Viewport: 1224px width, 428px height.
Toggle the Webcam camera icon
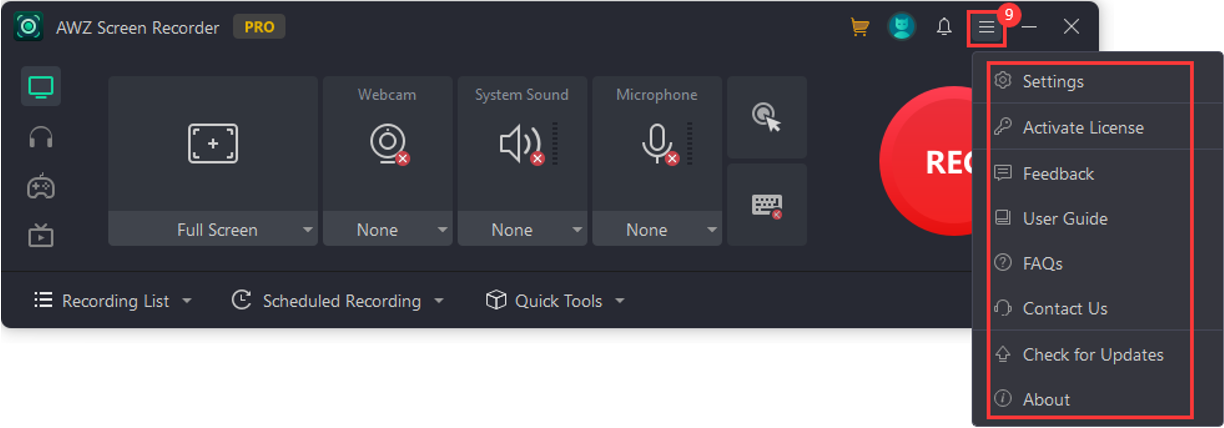[x=387, y=144]
